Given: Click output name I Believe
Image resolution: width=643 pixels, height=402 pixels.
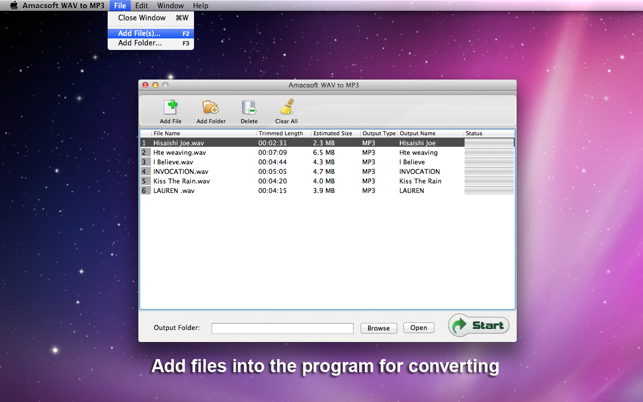Looking at the screenshot, I should [x=412, y=162].
